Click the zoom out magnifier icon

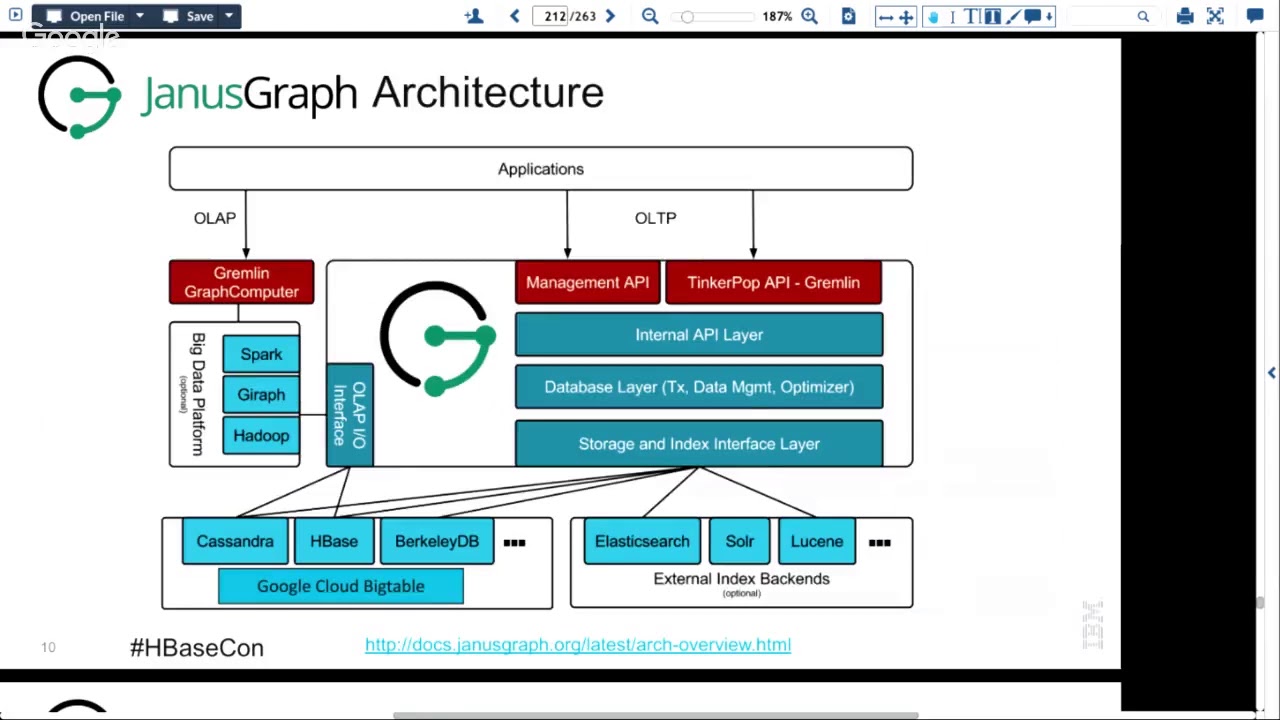point(650,16)
